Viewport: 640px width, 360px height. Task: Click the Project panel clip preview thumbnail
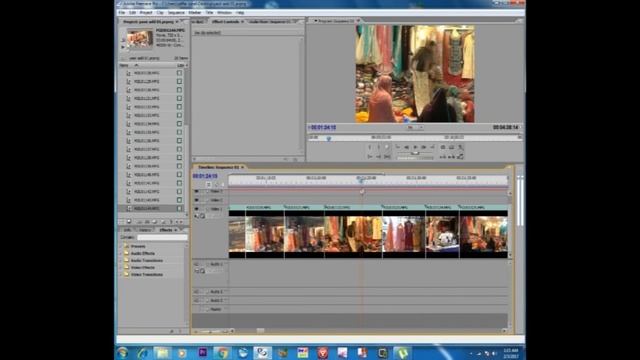140,39
